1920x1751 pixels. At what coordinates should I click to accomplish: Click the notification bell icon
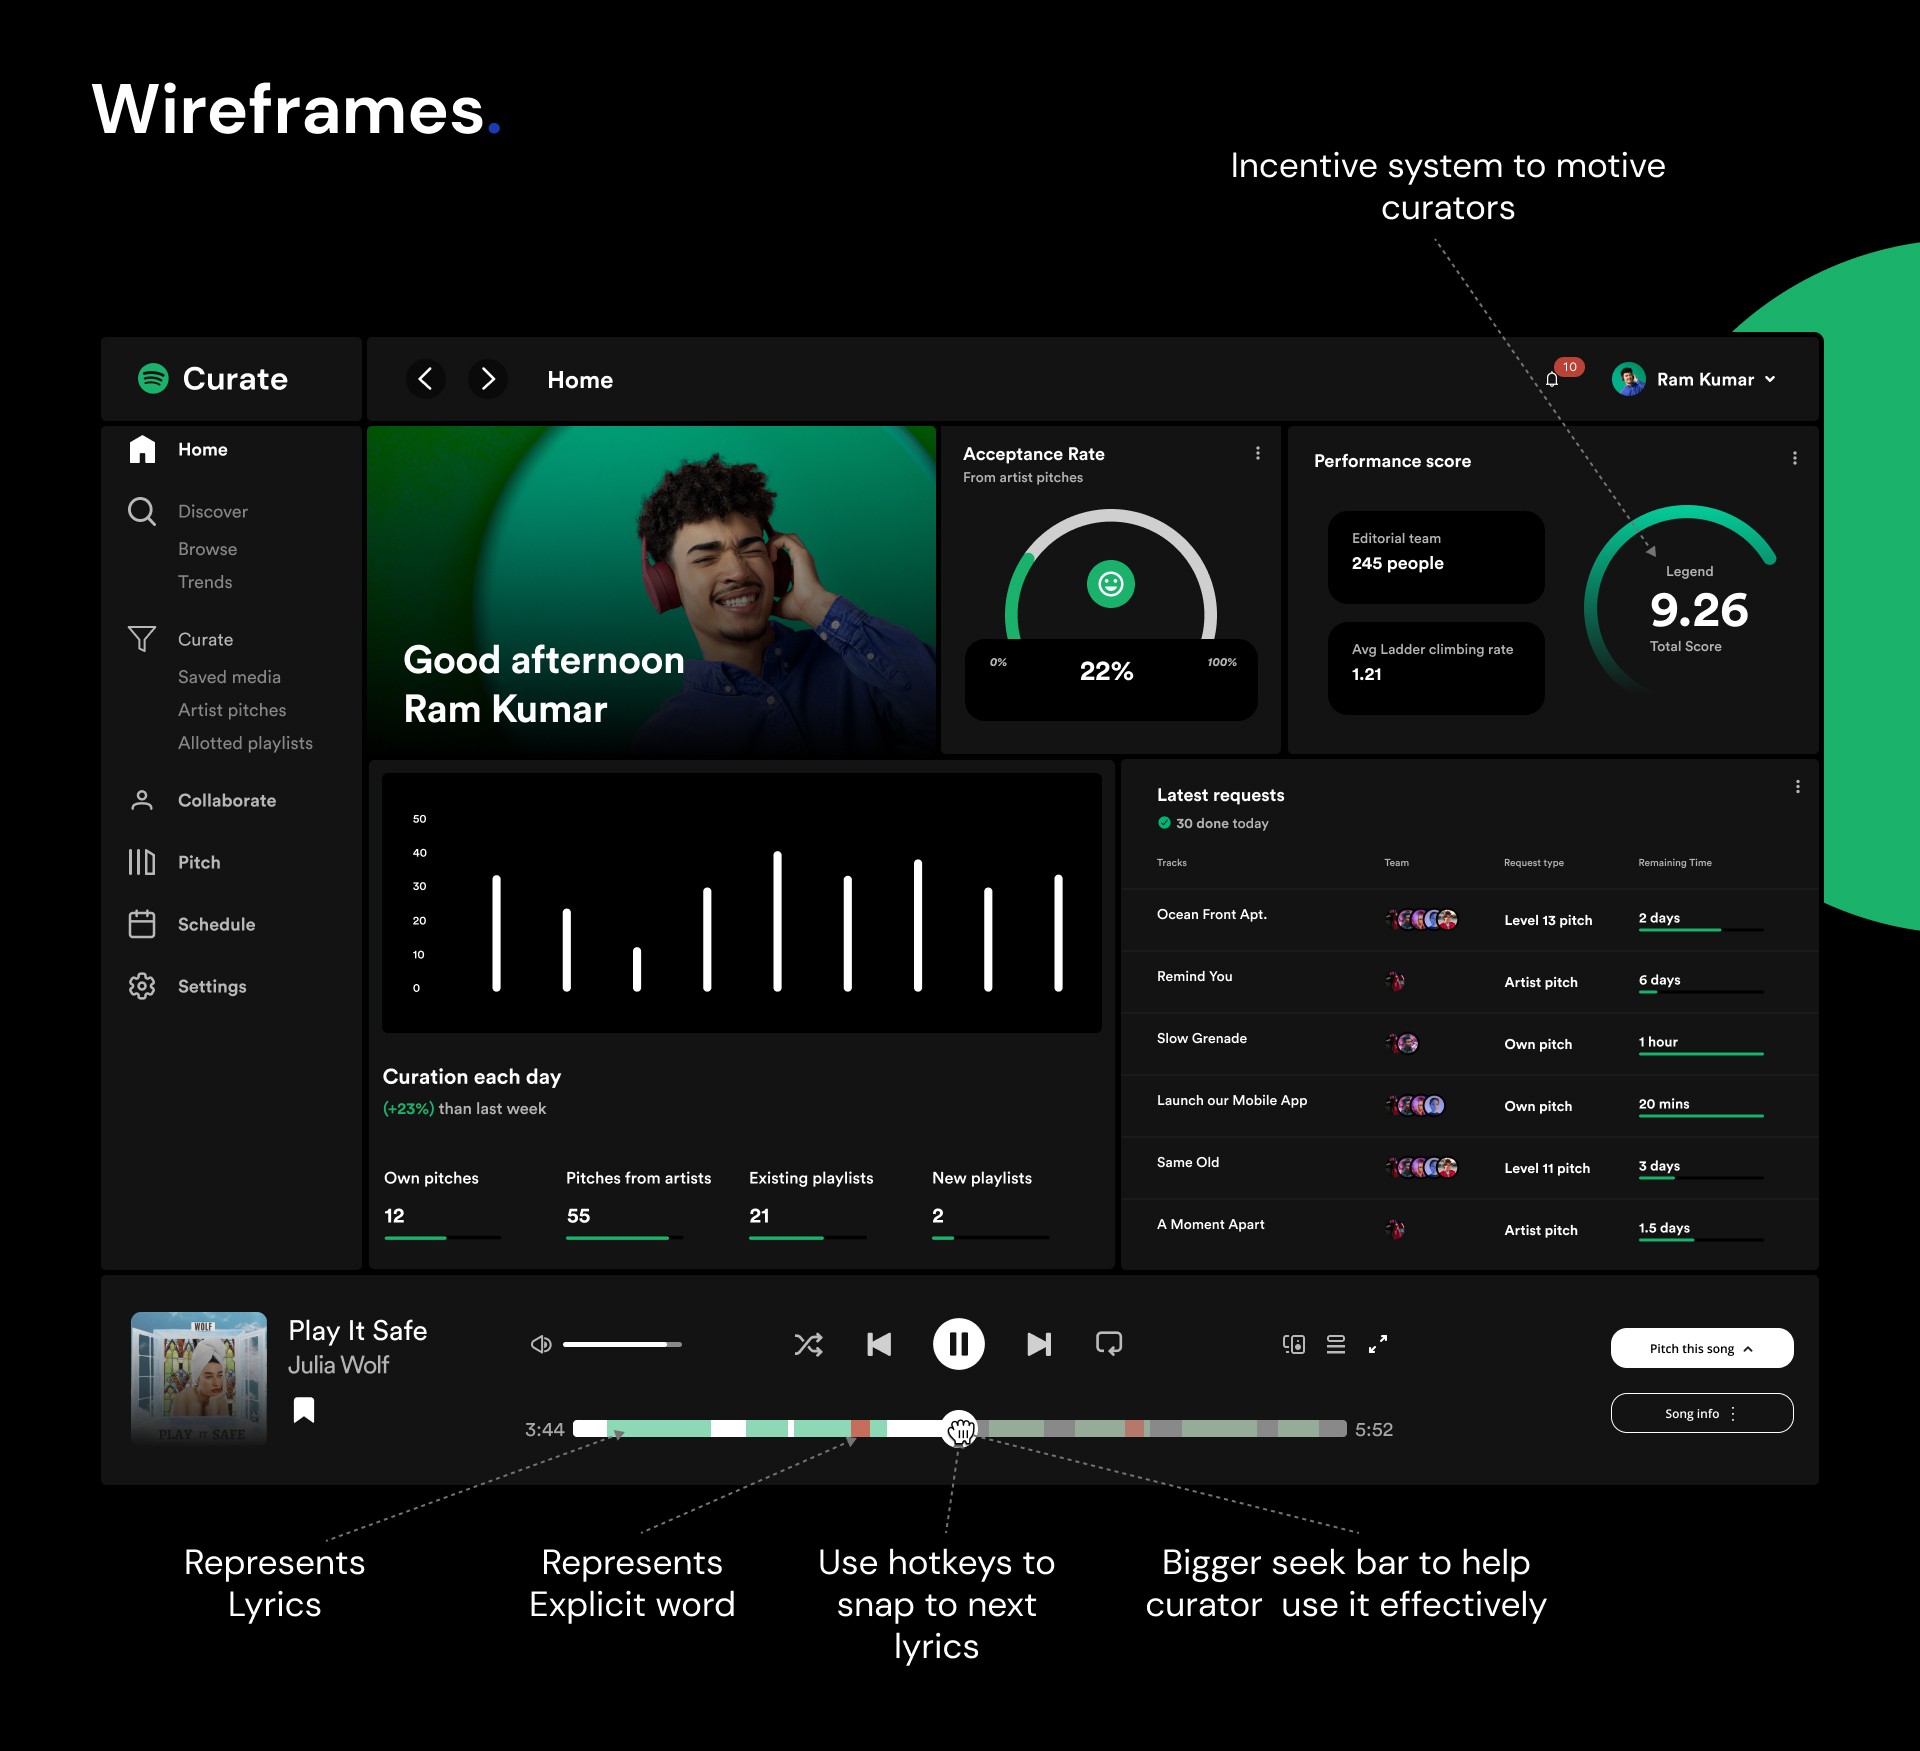pos(1552,379)
